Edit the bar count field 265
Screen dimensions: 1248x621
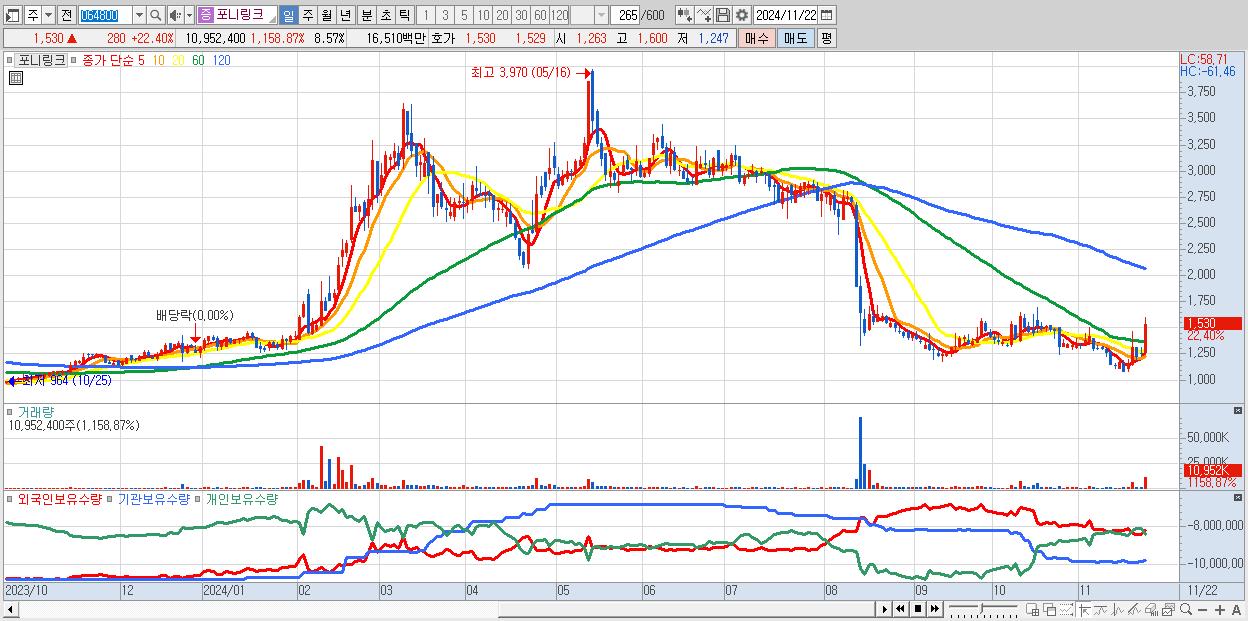click(627, 15)
